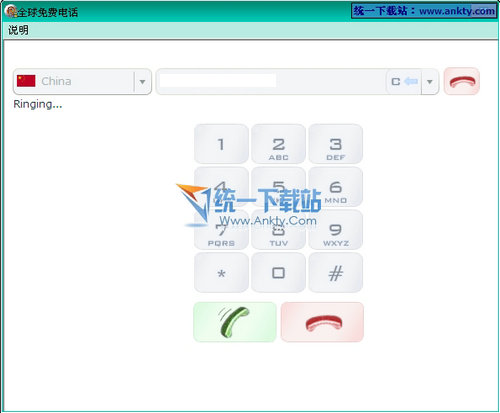Expand the recent numbers dropdown arrow

pyautogui.click(x=430, y=82)
